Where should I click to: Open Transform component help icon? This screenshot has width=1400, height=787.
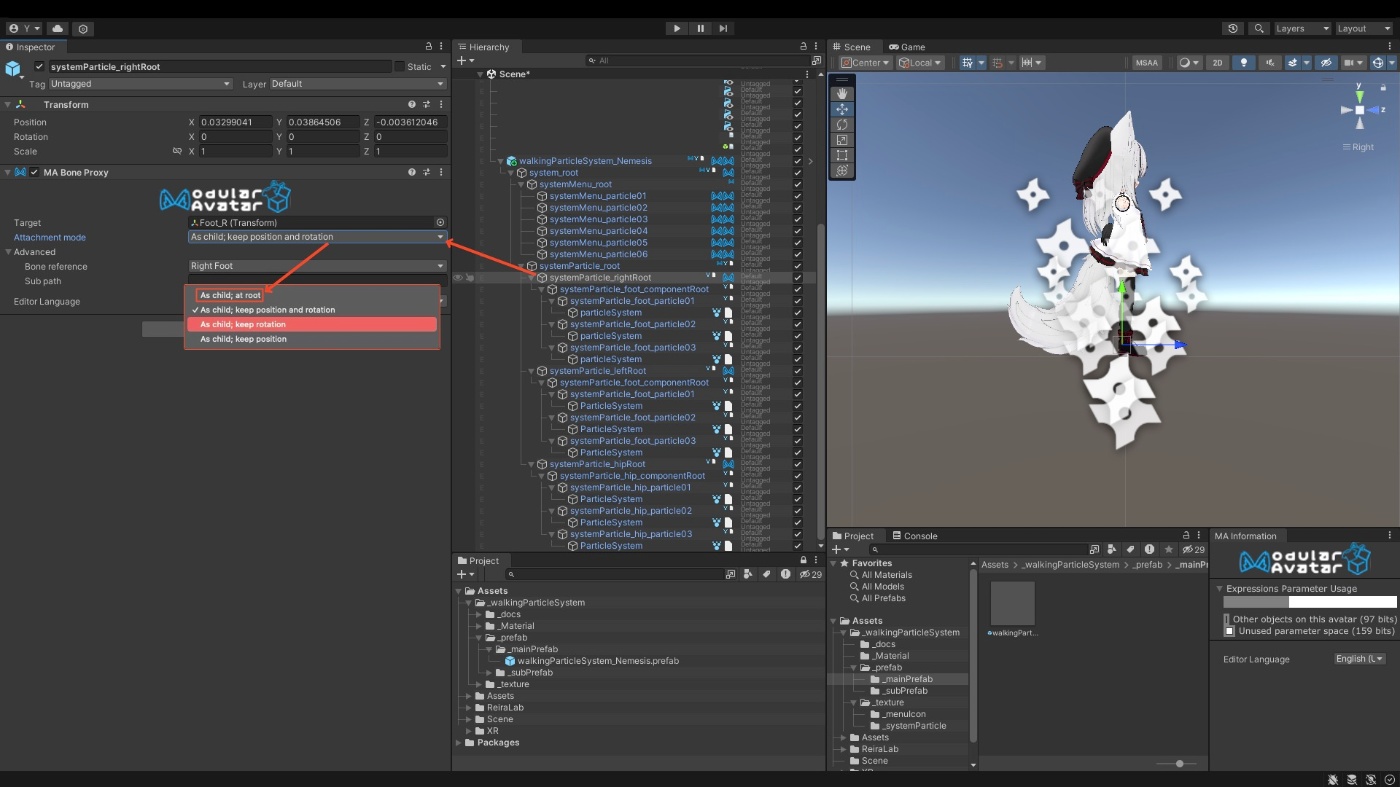(412, 104)
